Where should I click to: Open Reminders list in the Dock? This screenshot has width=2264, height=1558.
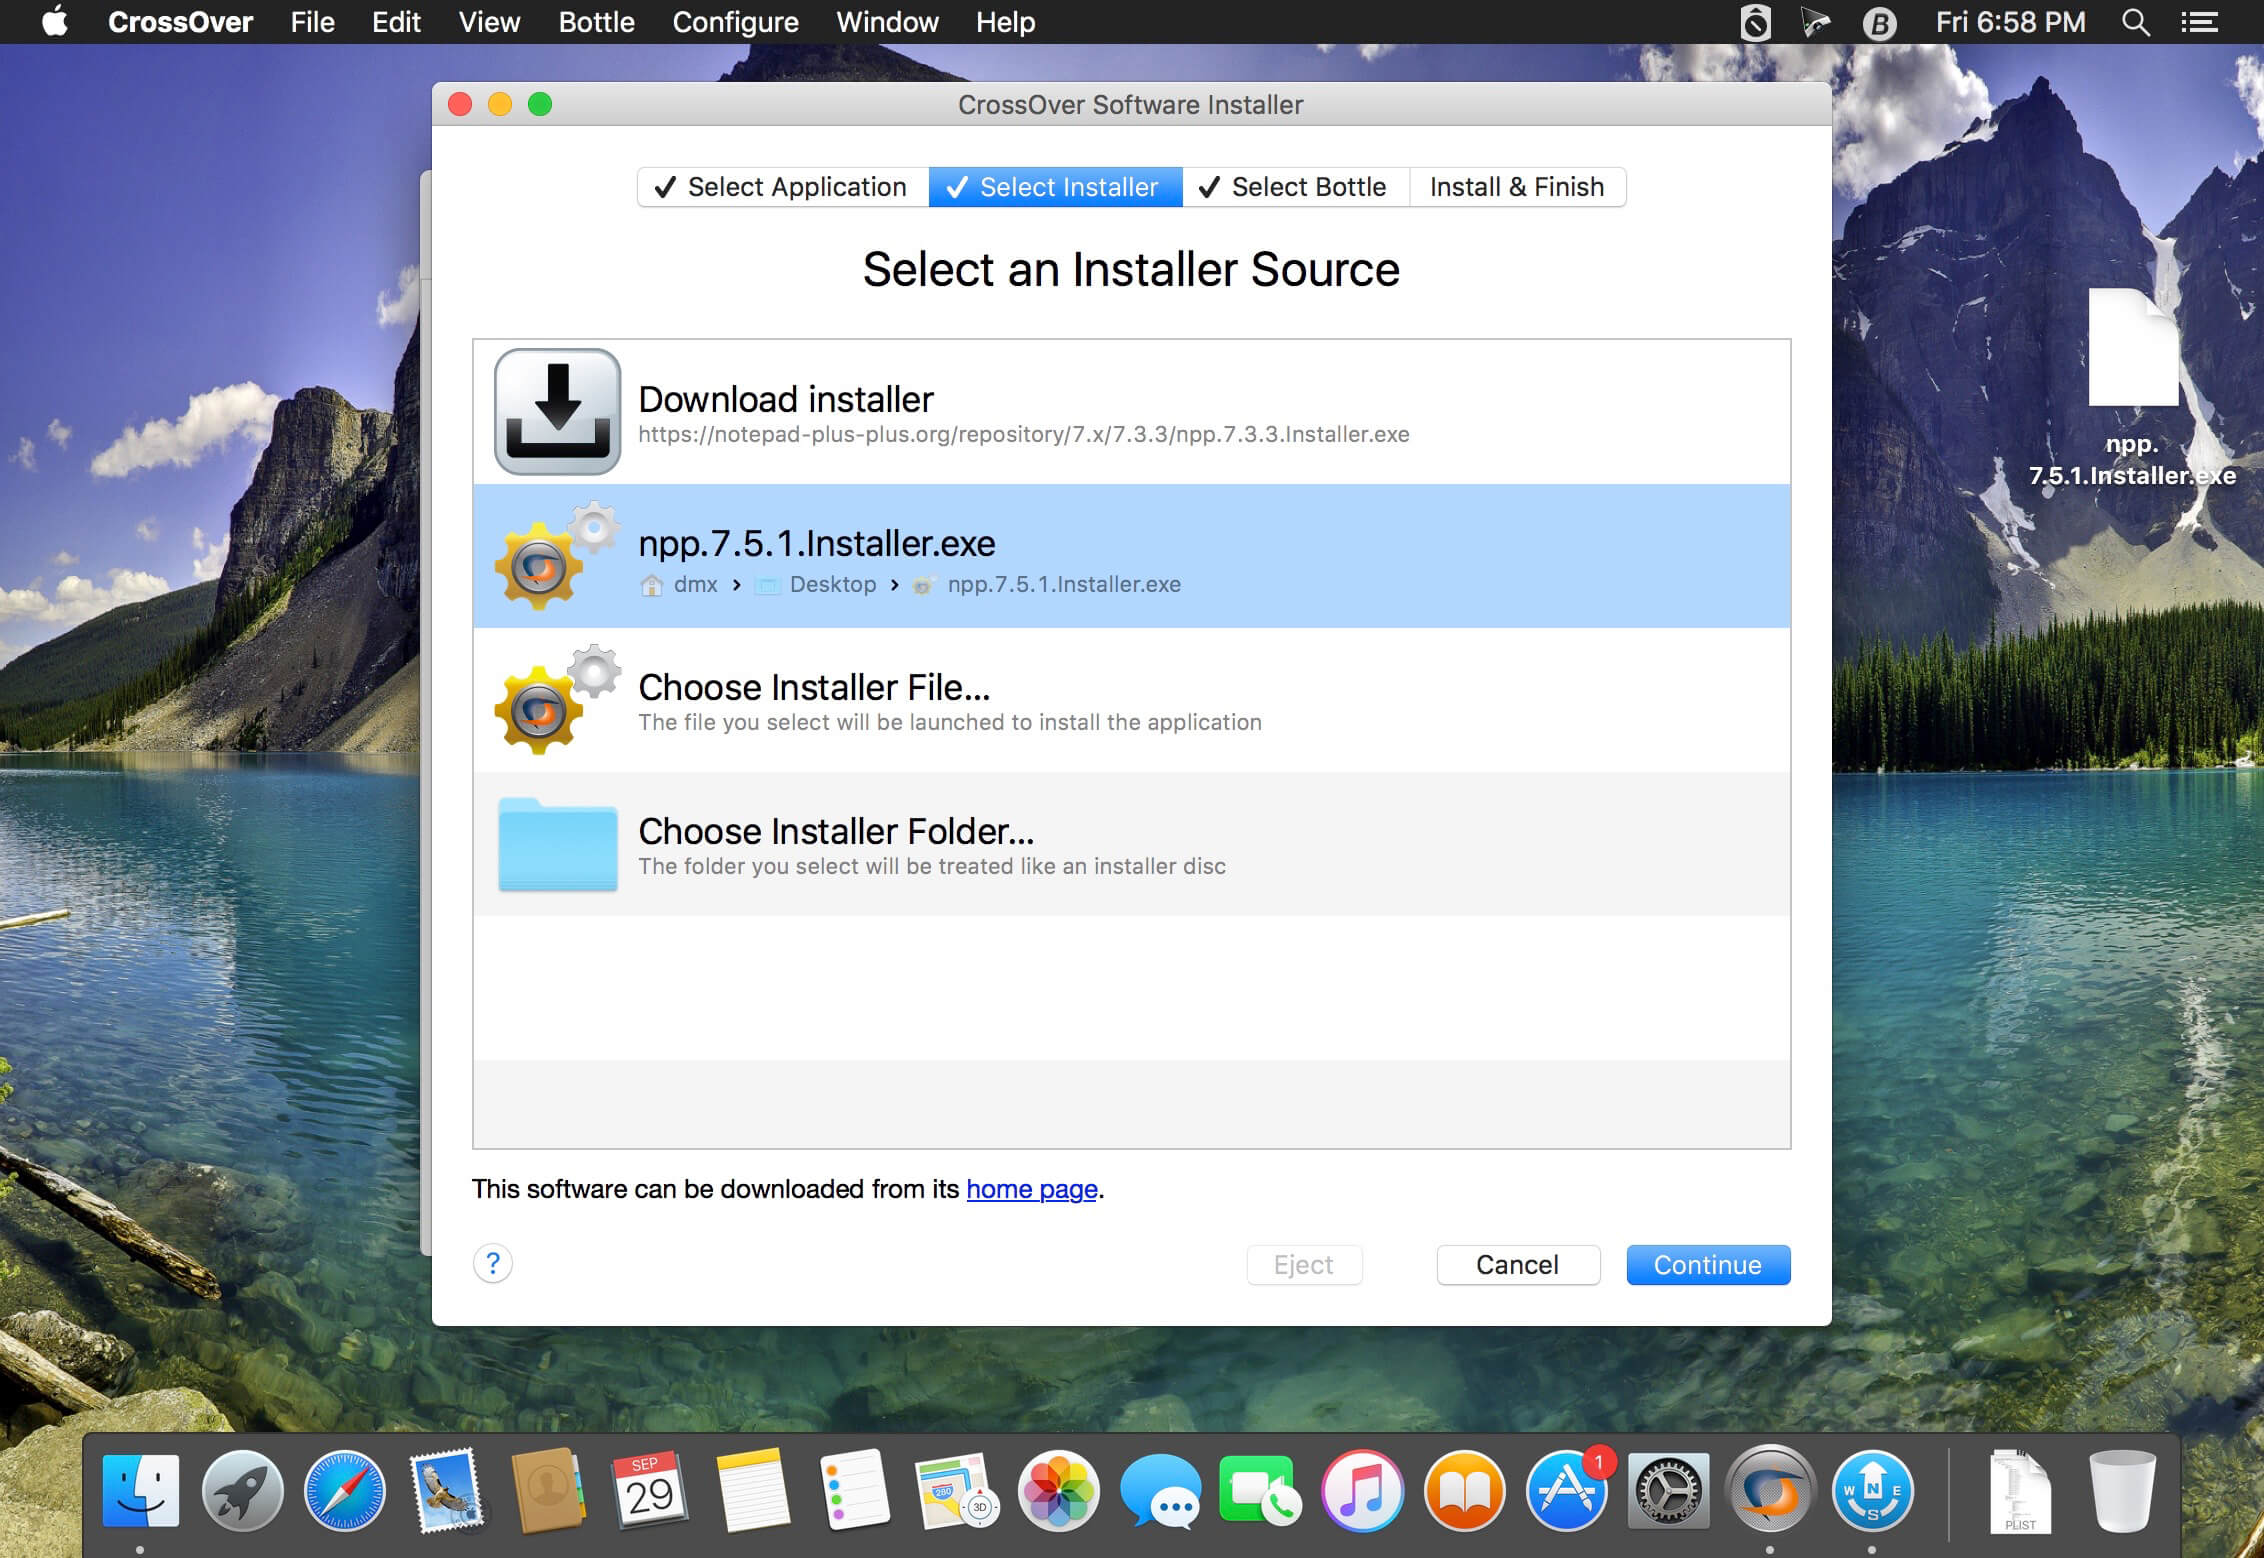[854, 1491]
